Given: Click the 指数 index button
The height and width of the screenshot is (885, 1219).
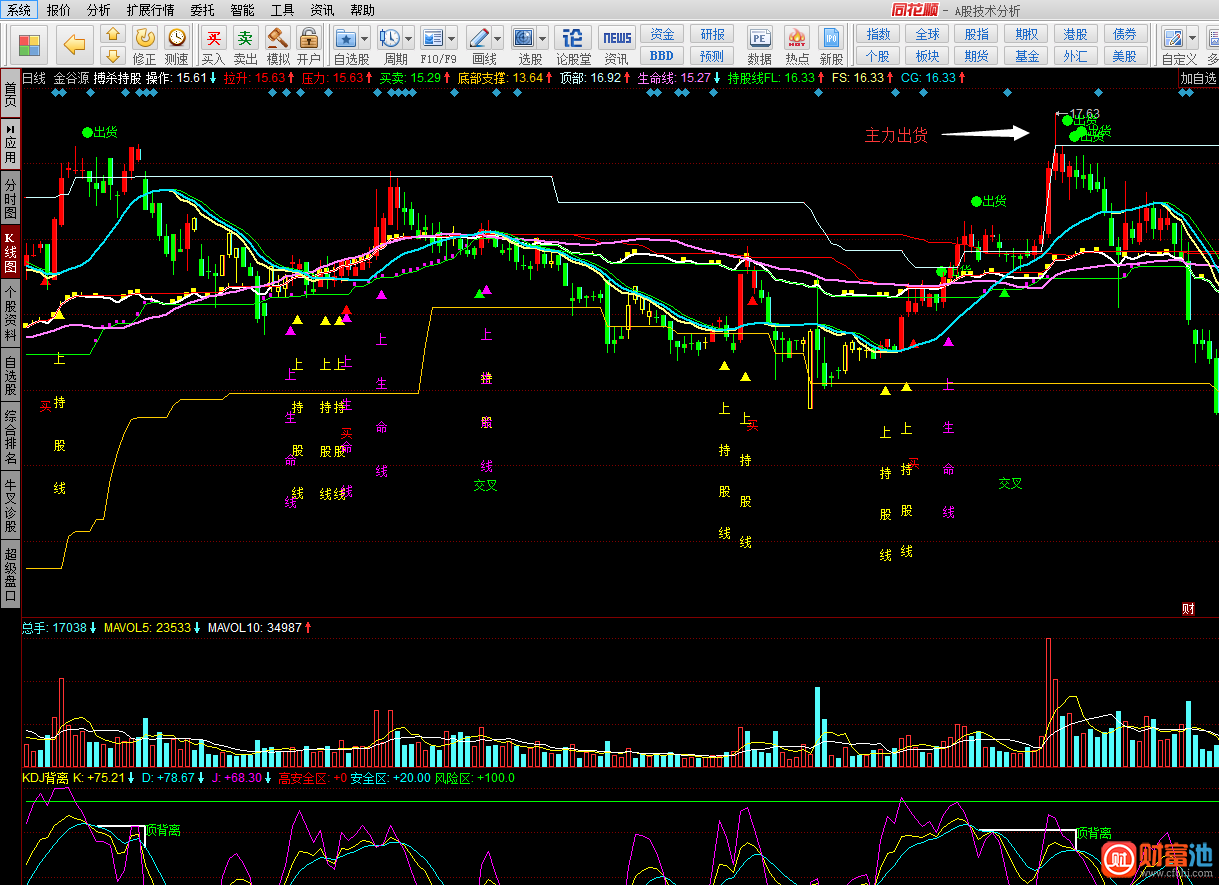Looking at the screenshot, I should coord(878,34).
